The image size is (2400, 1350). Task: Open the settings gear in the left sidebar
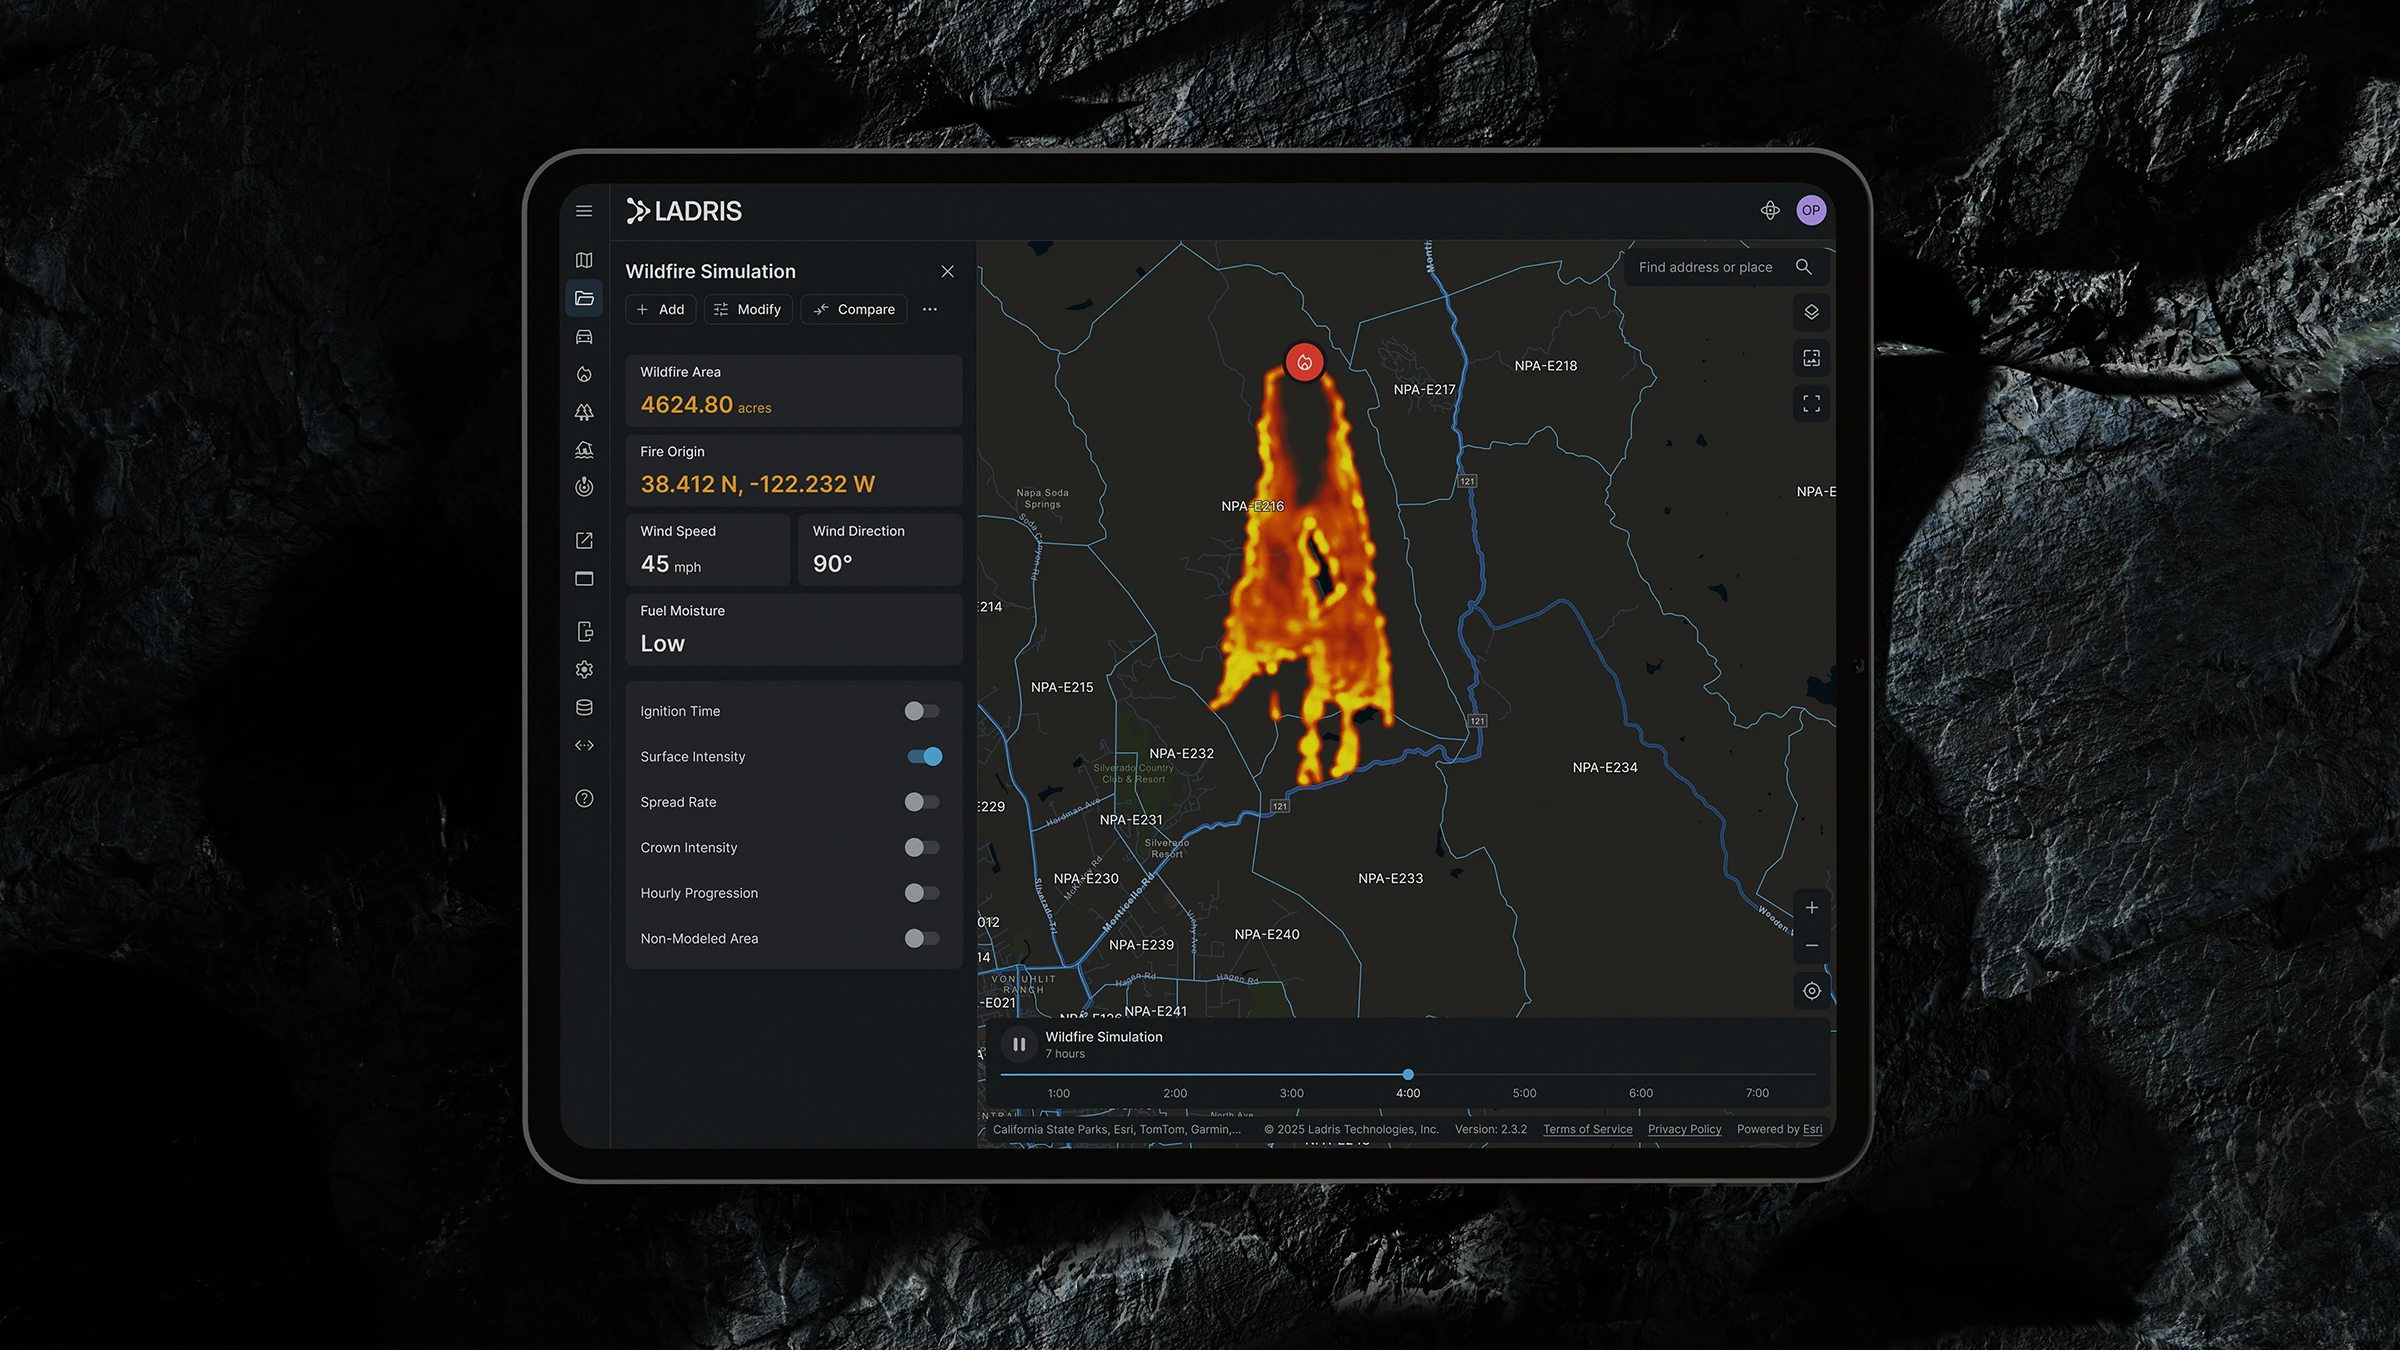pyautogui.click(x=585, y=669)
